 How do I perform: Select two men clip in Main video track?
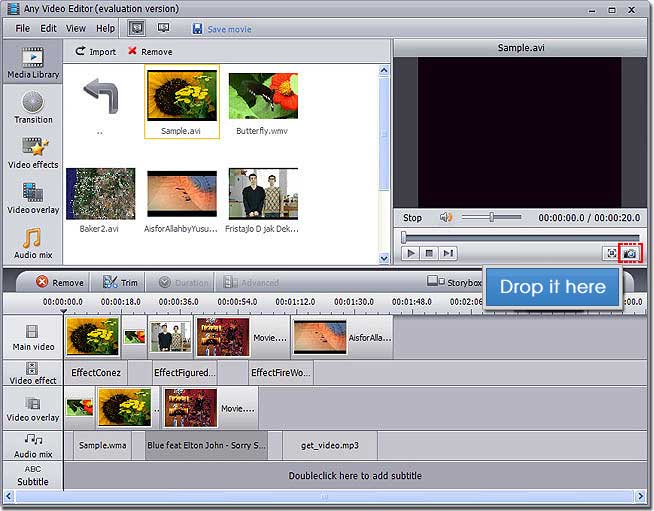[x=170, y=337]
